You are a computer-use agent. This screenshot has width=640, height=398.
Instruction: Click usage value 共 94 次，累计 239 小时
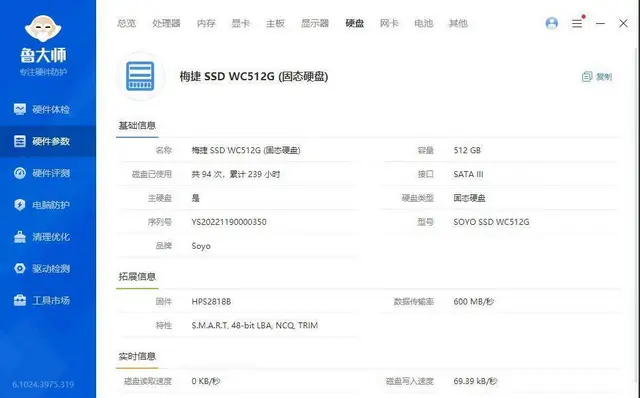236,174
